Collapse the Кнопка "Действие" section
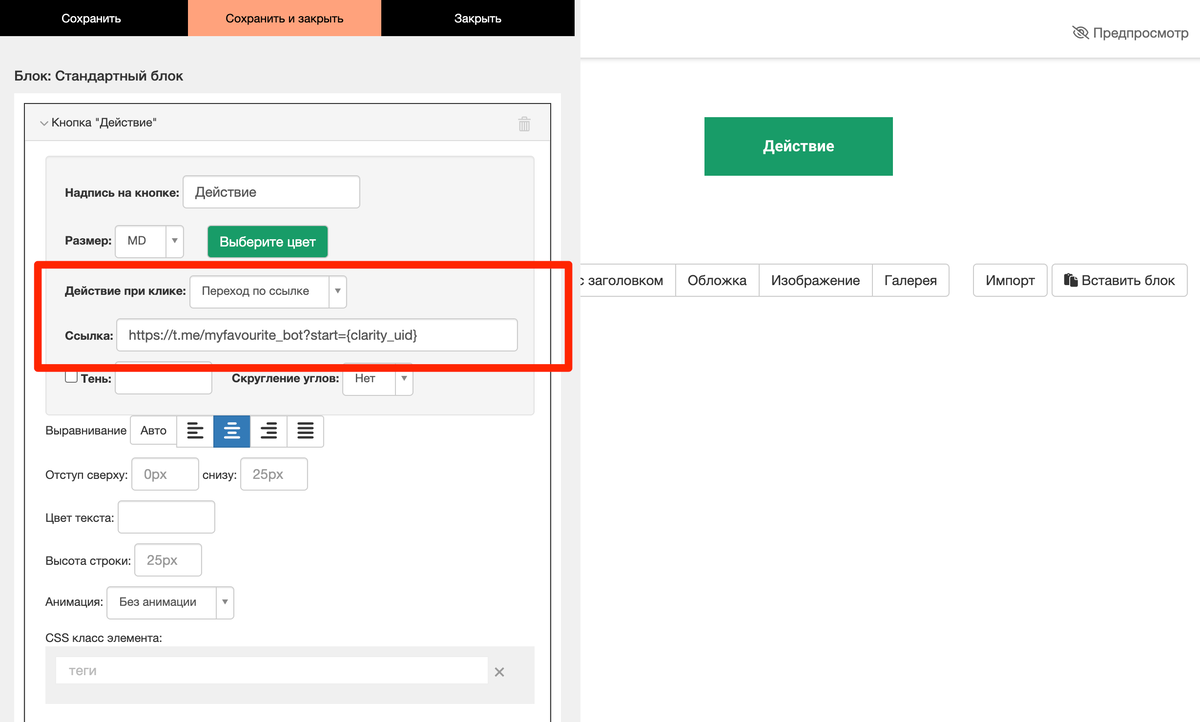 pos(43,123)
